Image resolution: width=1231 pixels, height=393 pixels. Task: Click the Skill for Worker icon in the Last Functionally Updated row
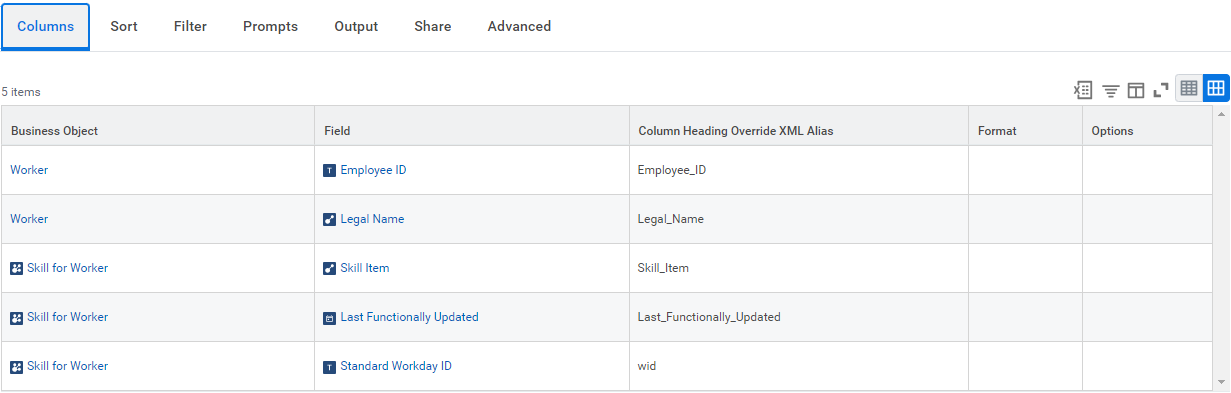coord(16,318)
